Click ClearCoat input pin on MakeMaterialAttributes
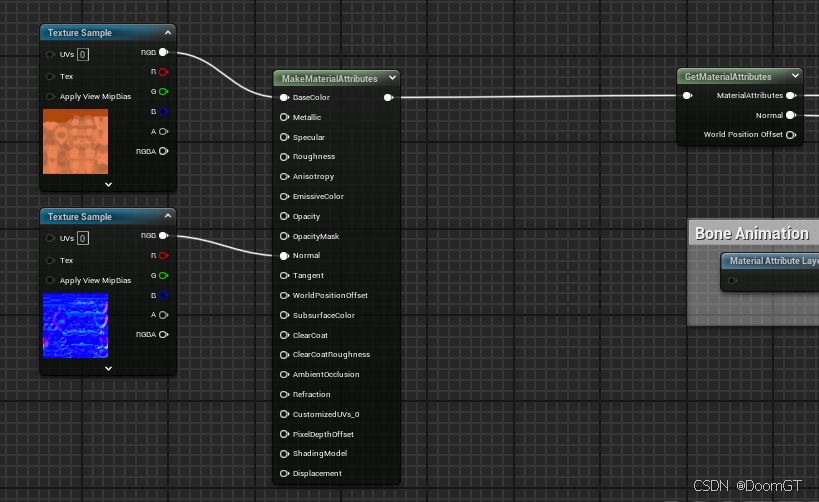The width and height of the screenshot is (819, 502). [284, 335]
